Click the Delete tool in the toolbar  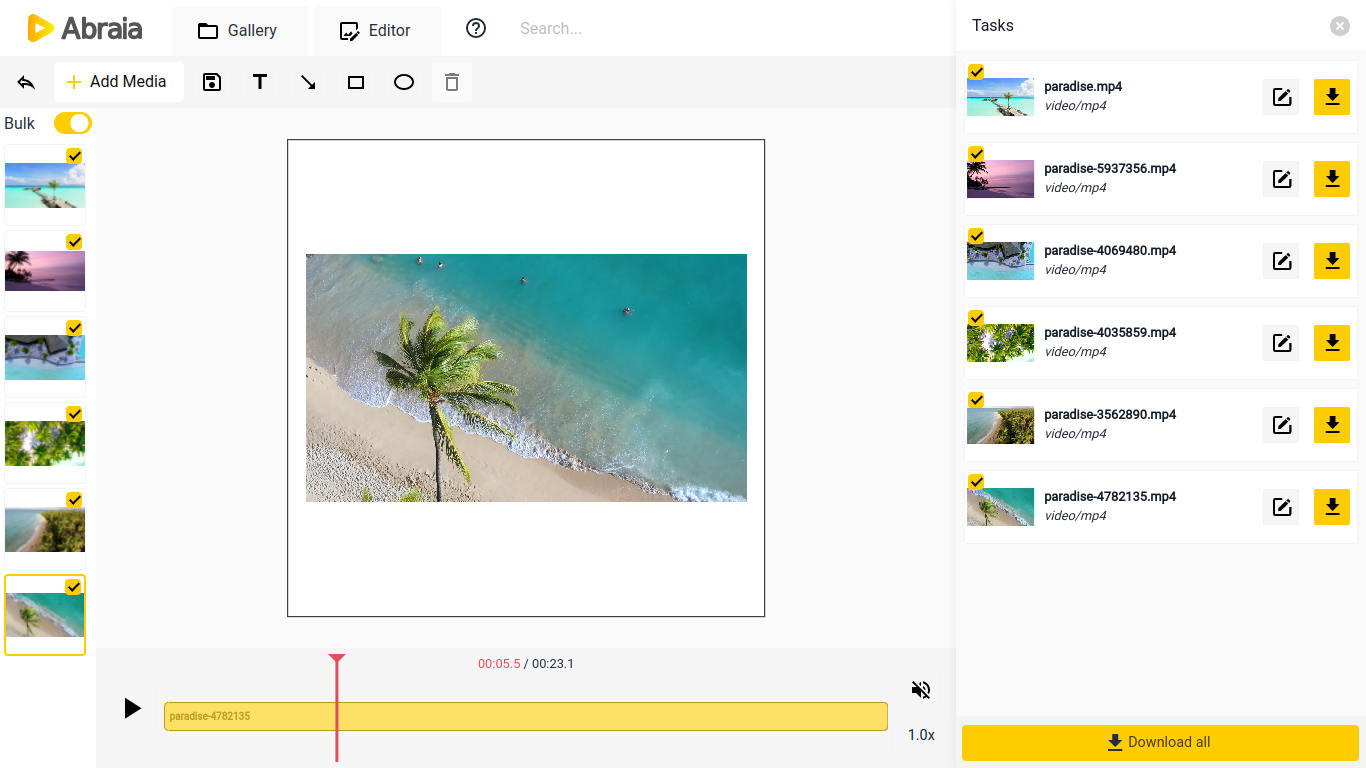(x=451, y=82)
